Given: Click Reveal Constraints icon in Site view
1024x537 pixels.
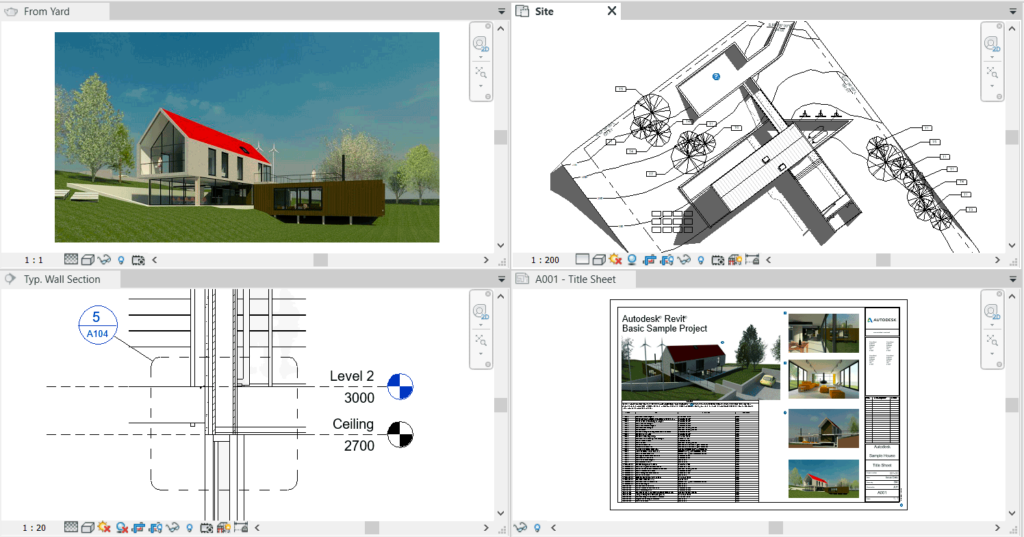Looking at the screenshot, I should (752, 259).
